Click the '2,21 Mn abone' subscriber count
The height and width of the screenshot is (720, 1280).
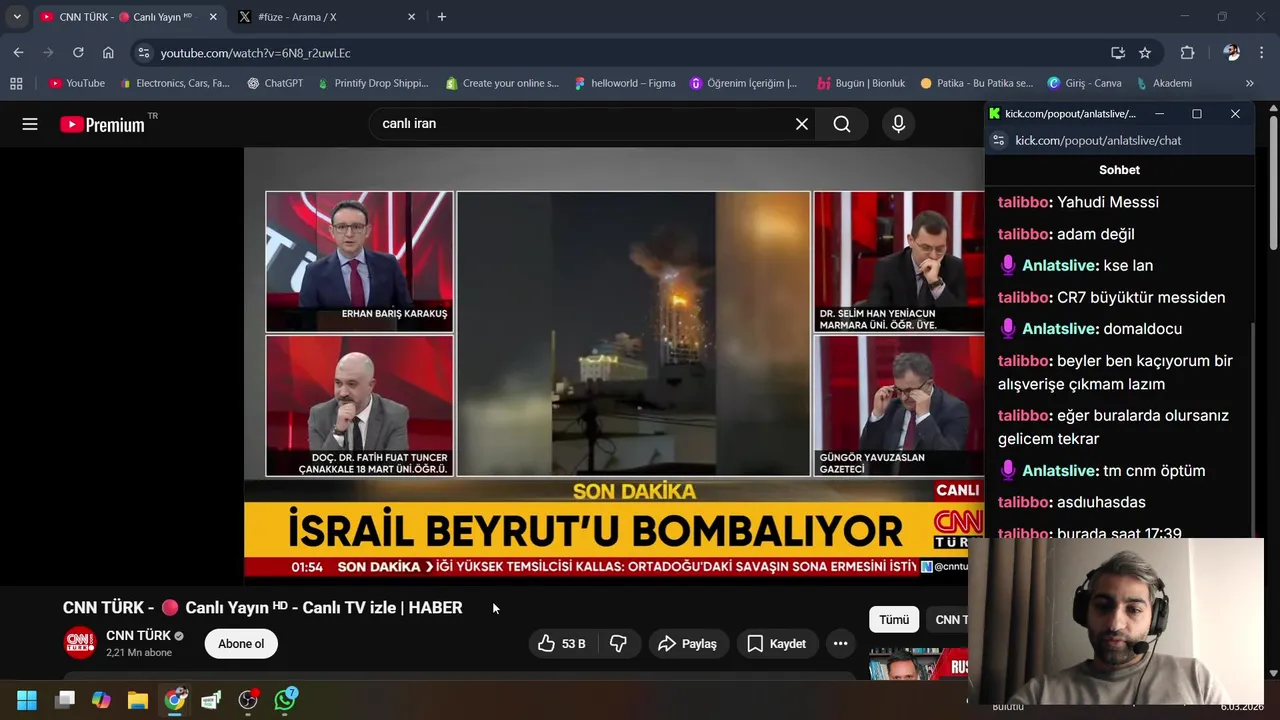click(139, 653)
